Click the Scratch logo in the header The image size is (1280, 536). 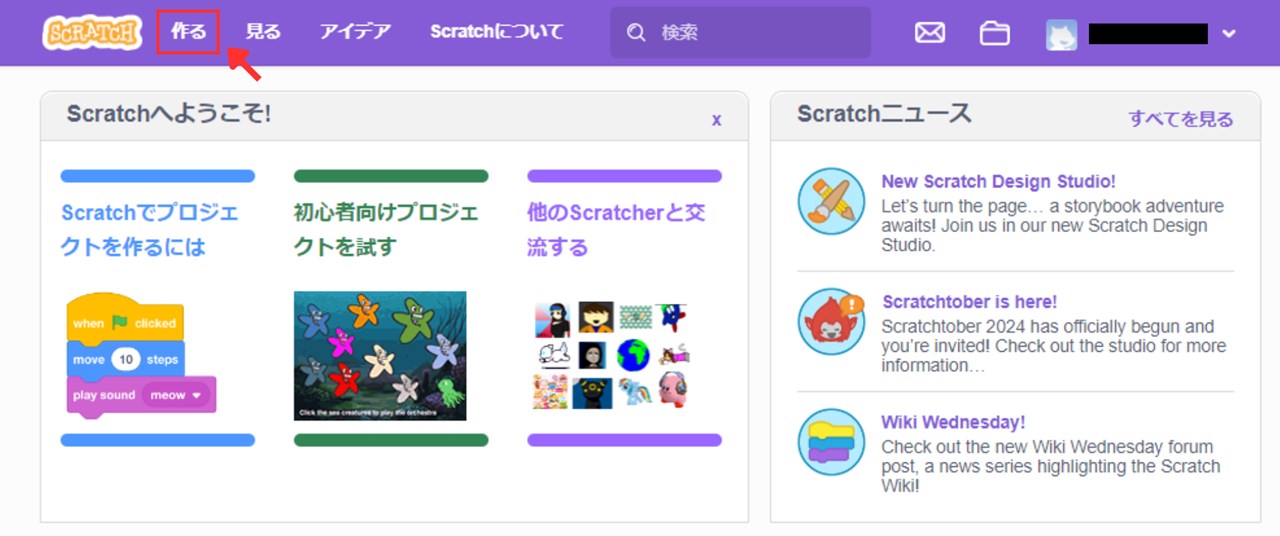tap(92, 32)
